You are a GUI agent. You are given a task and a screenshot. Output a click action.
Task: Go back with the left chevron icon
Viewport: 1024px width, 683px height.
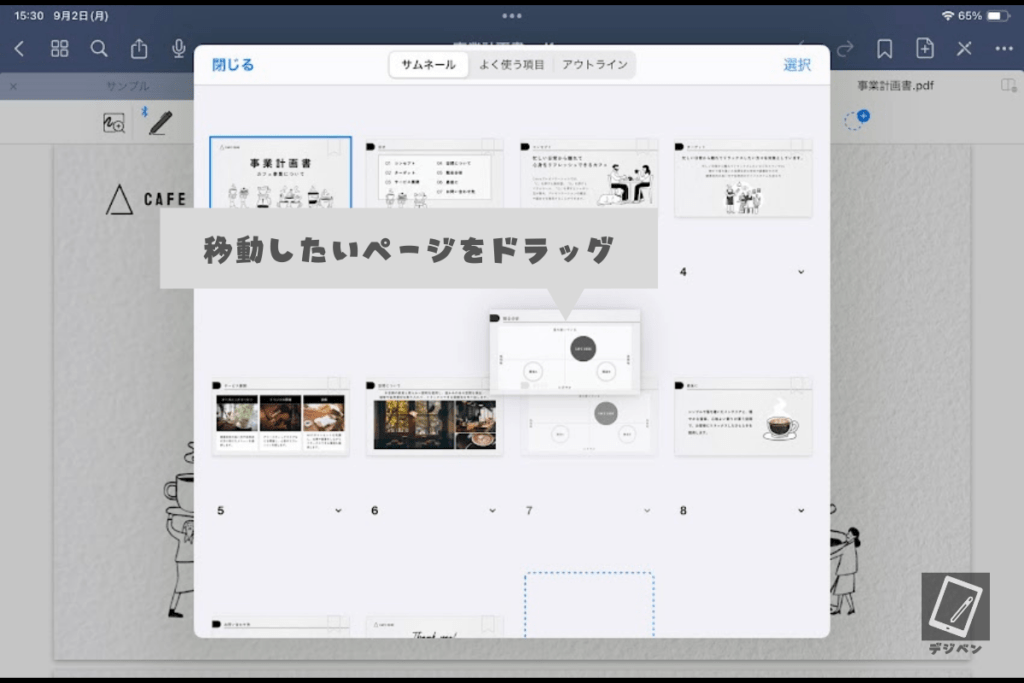tap(20, 49)
